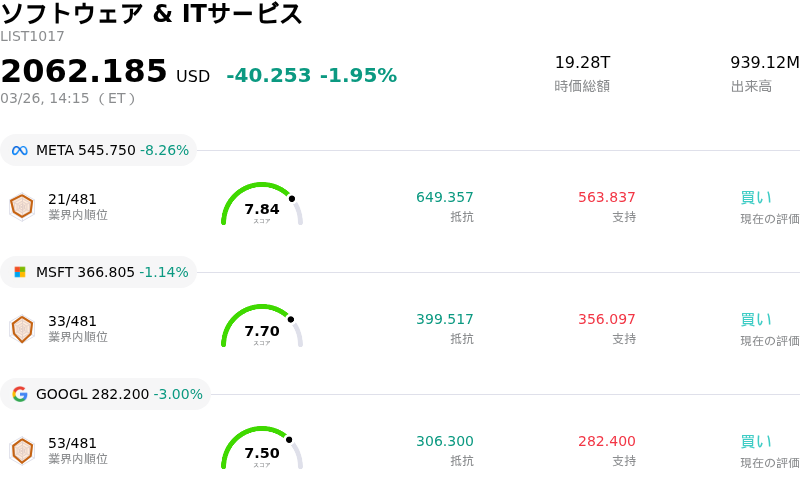Open the GOOGL 282.200 stock chip
800x488 pixels.
pyautogui.click(x=106, y=394)
